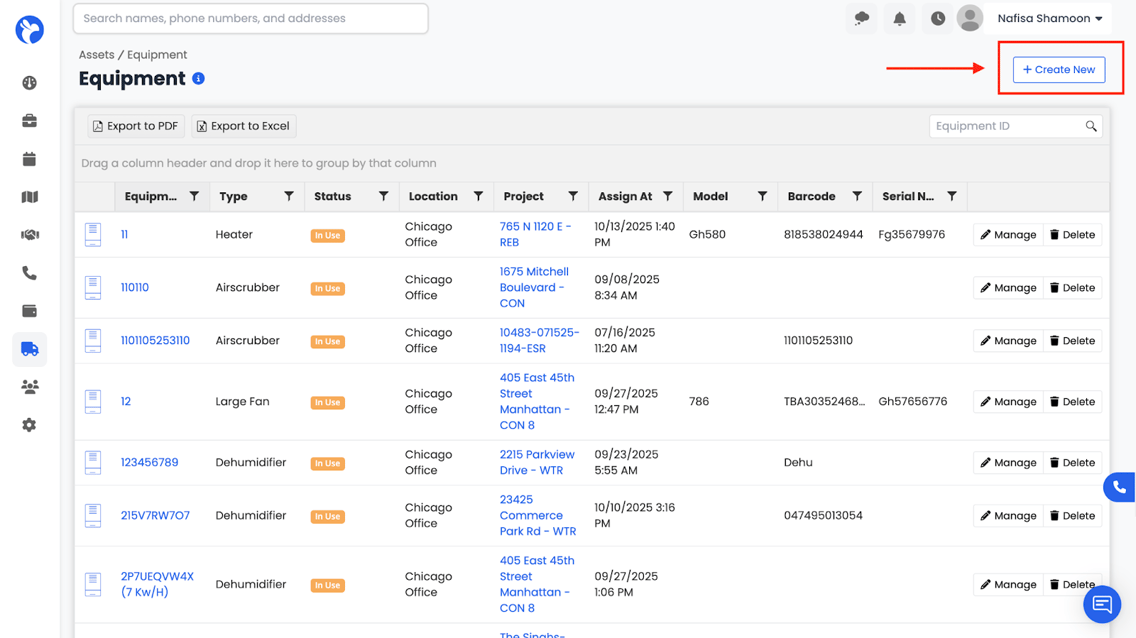The height and width of the screenshot is (638, 1136).
Task: Open project 10483-071525-1194-ESR
Action: (540, 340)
